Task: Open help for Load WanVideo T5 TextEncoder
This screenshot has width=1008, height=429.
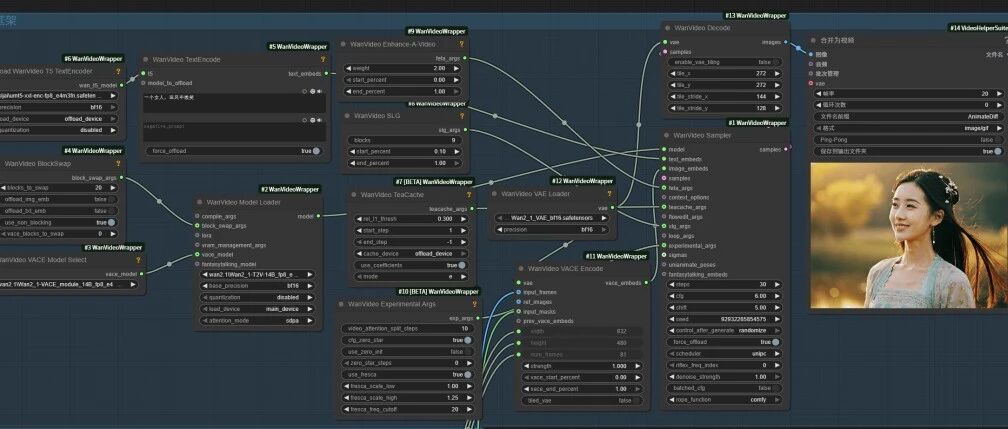Action: pyautogui.click(x=118, y=71)
